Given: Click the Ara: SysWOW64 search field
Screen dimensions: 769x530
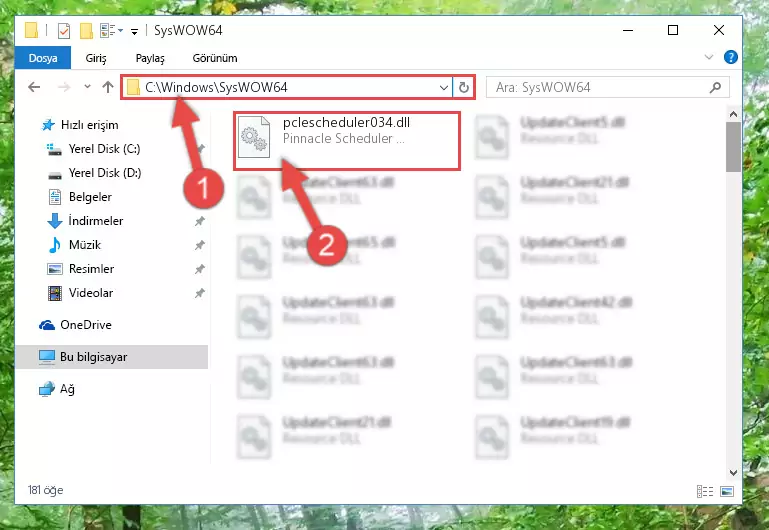Looking at the screenshot, I should click(607, 88).
